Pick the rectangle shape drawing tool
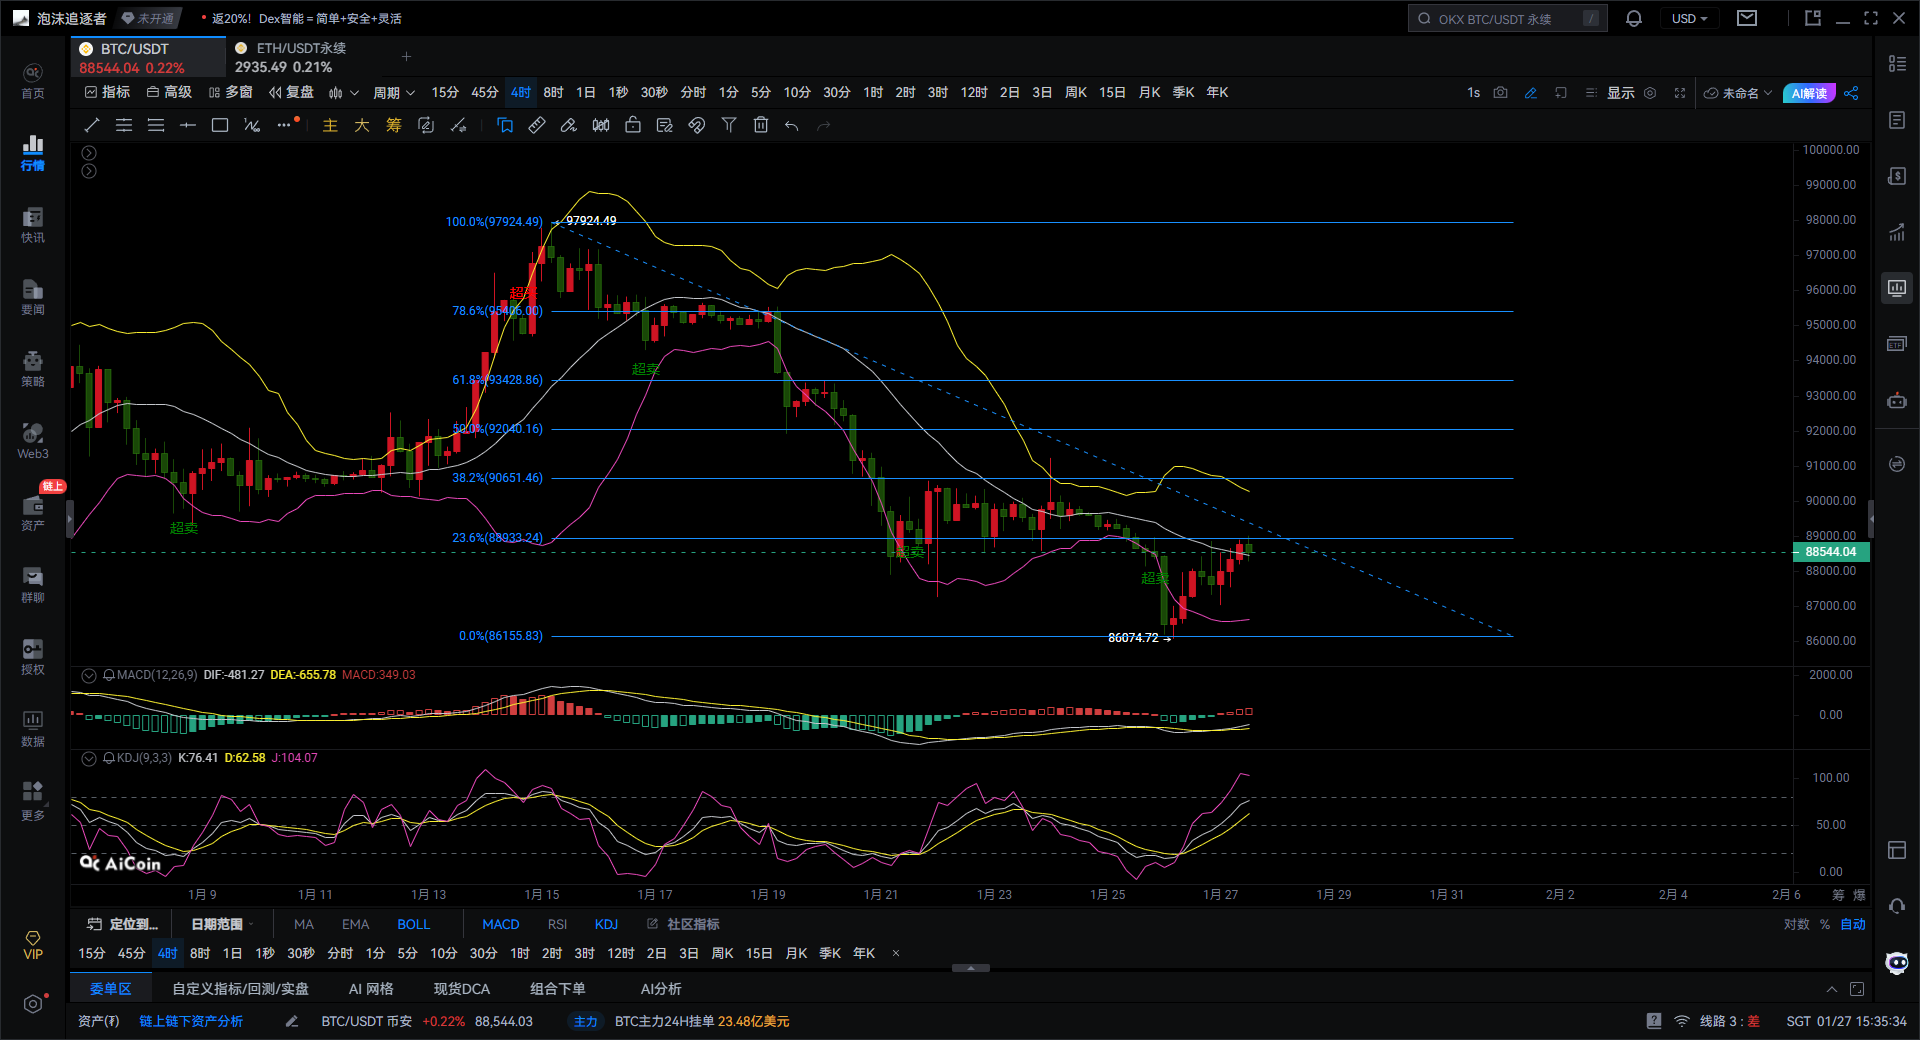This screenshot has height=1040, width=1920. tap(220, 125)
